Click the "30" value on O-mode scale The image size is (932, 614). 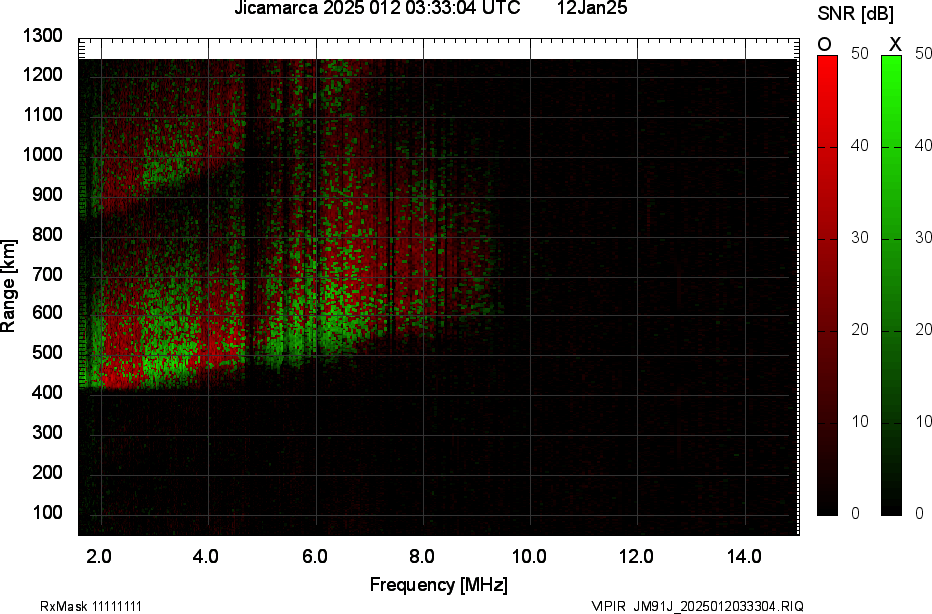[859, 238]
